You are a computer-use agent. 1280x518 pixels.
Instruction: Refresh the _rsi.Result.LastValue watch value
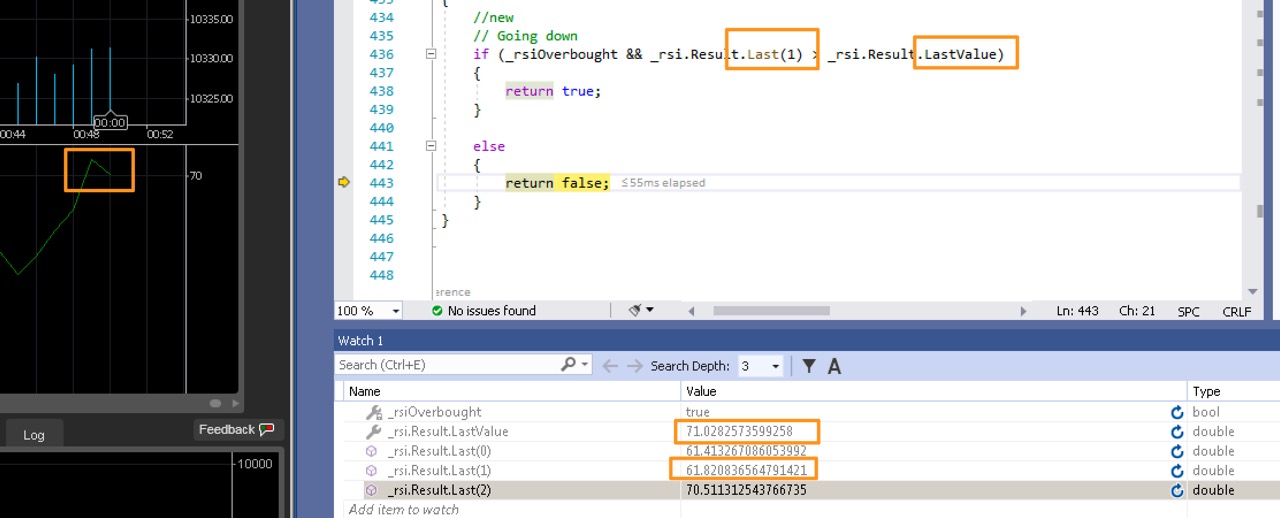coord(1177,431)
